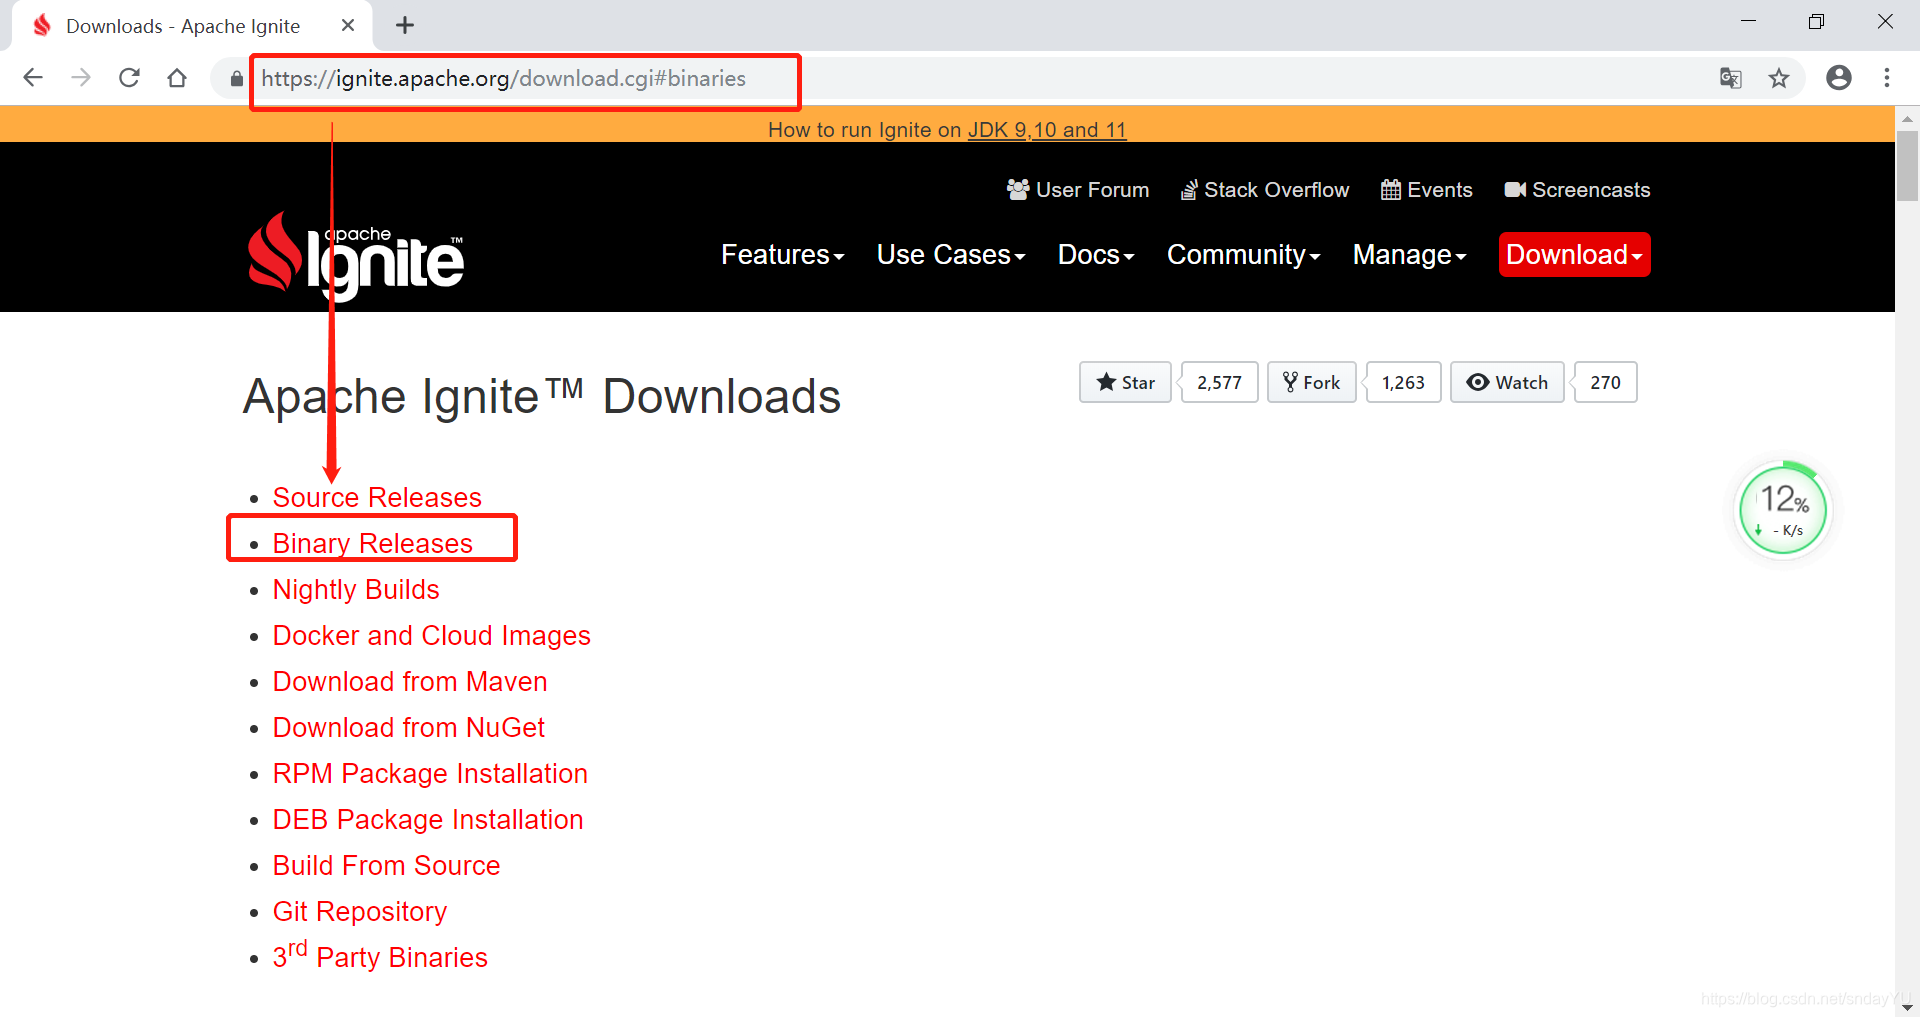Open the 270 watchers count
This screenshot has width=1920, height=1017.
click(1605, 382)
